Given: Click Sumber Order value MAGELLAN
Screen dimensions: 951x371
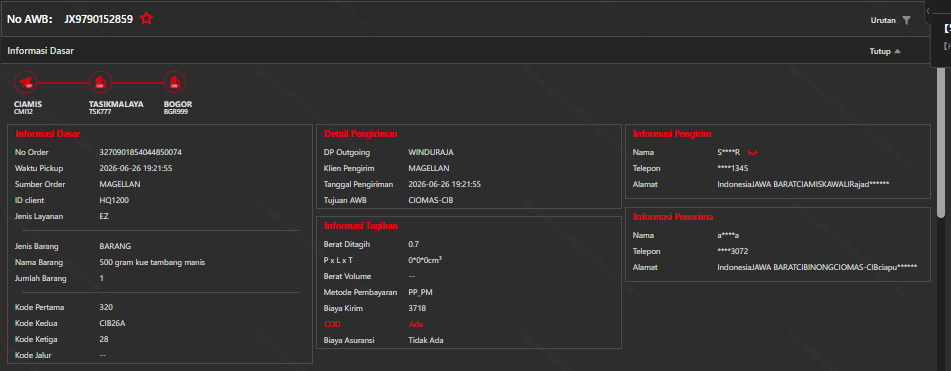Looking at the screenshot, I should click(x=120, y=184).
